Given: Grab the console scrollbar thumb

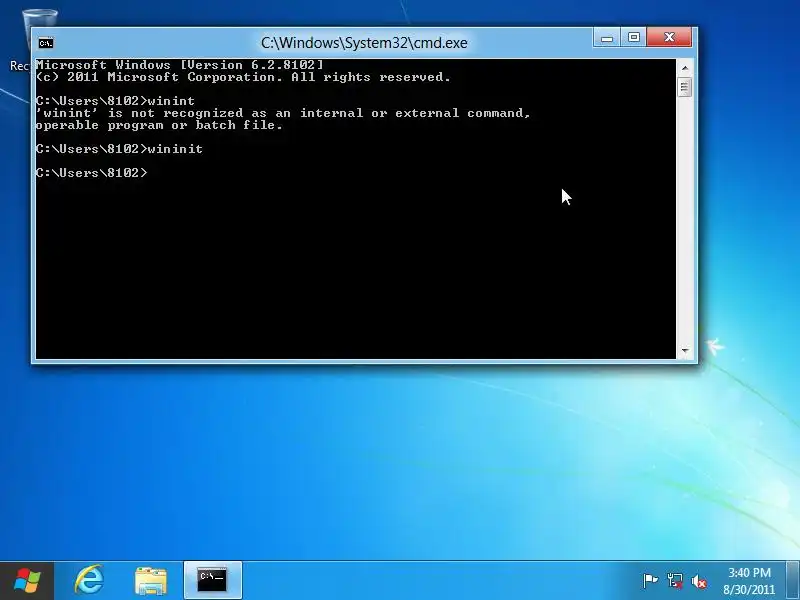Looking at the screenshot, I should point(685,87).
